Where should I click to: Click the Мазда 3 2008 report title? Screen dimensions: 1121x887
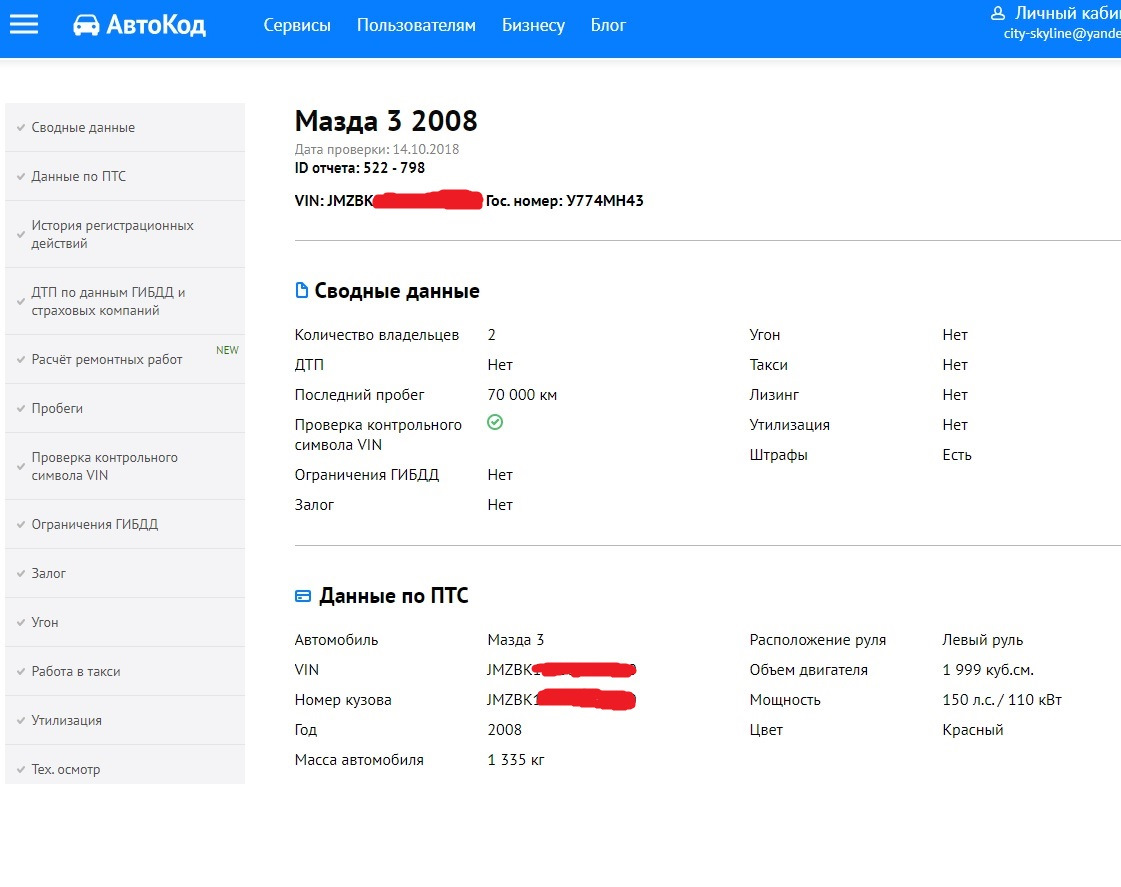[386, 121]
